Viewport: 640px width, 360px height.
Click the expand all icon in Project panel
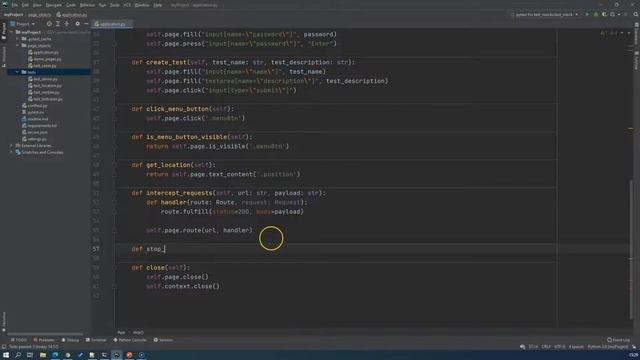58,24
